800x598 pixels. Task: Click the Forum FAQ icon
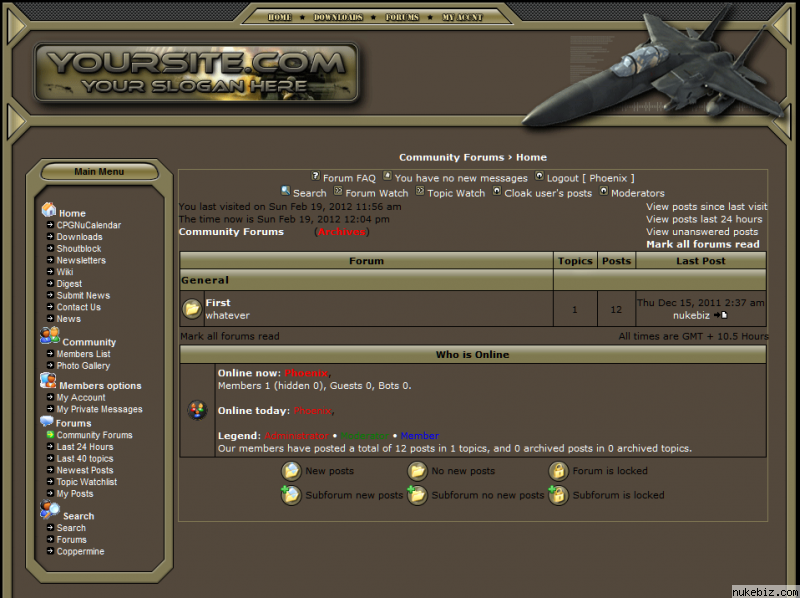(x=316, y=176)
